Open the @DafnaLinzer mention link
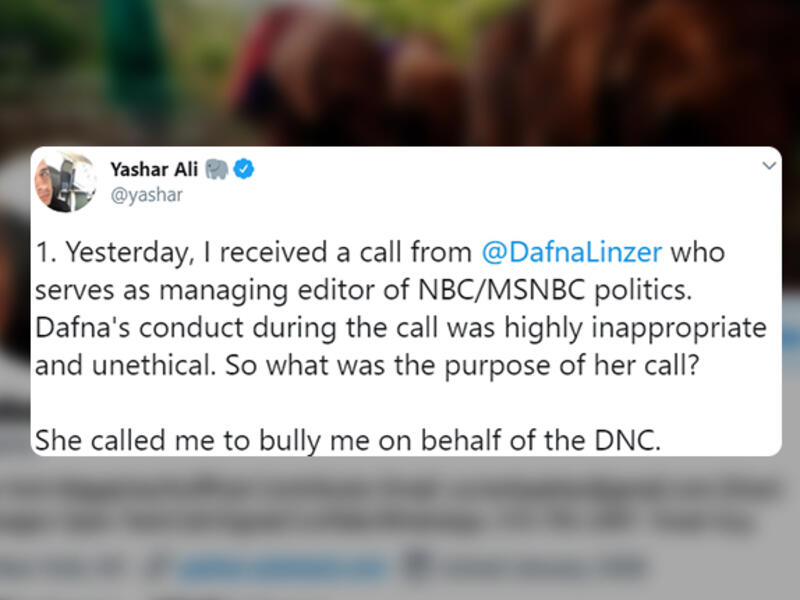 571,252
